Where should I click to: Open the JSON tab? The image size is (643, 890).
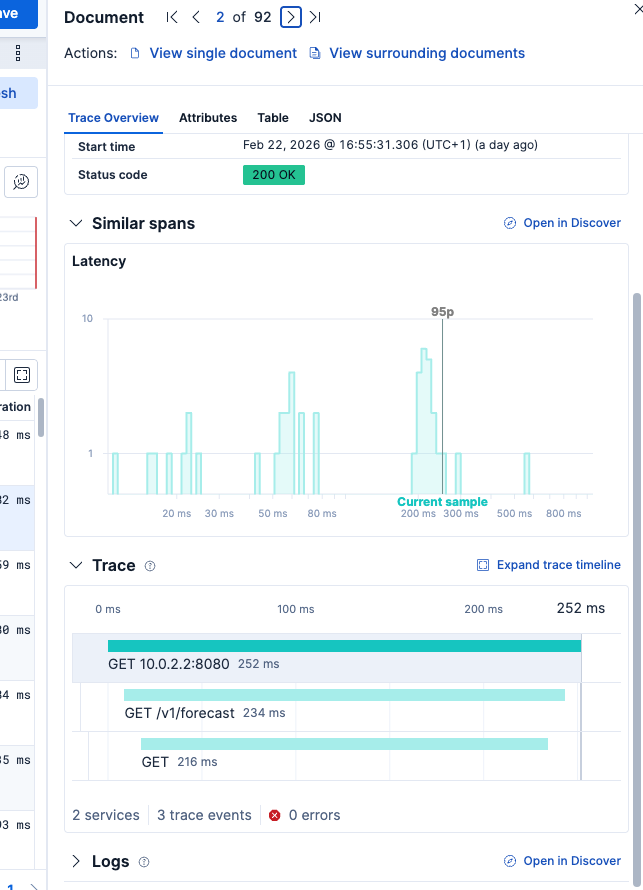[x=325, y=117]
